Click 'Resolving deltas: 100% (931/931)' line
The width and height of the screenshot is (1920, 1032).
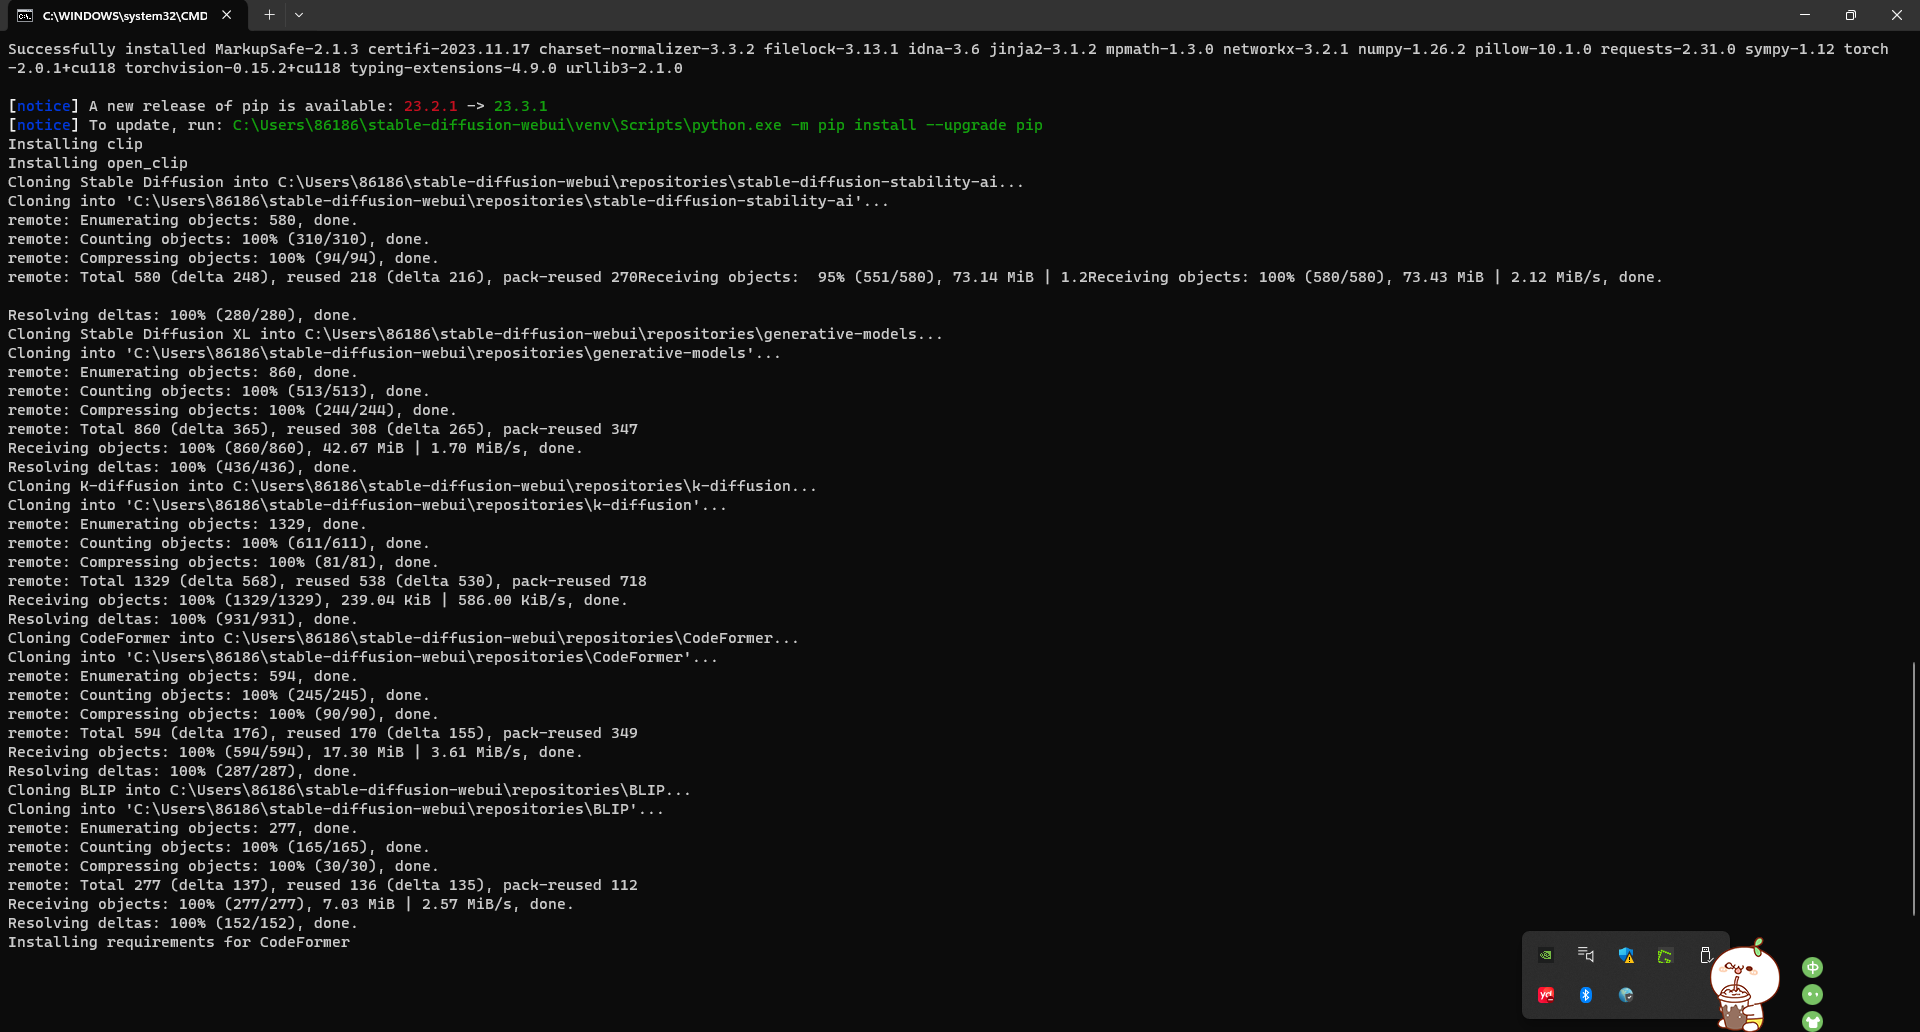[x=183, y=619]
